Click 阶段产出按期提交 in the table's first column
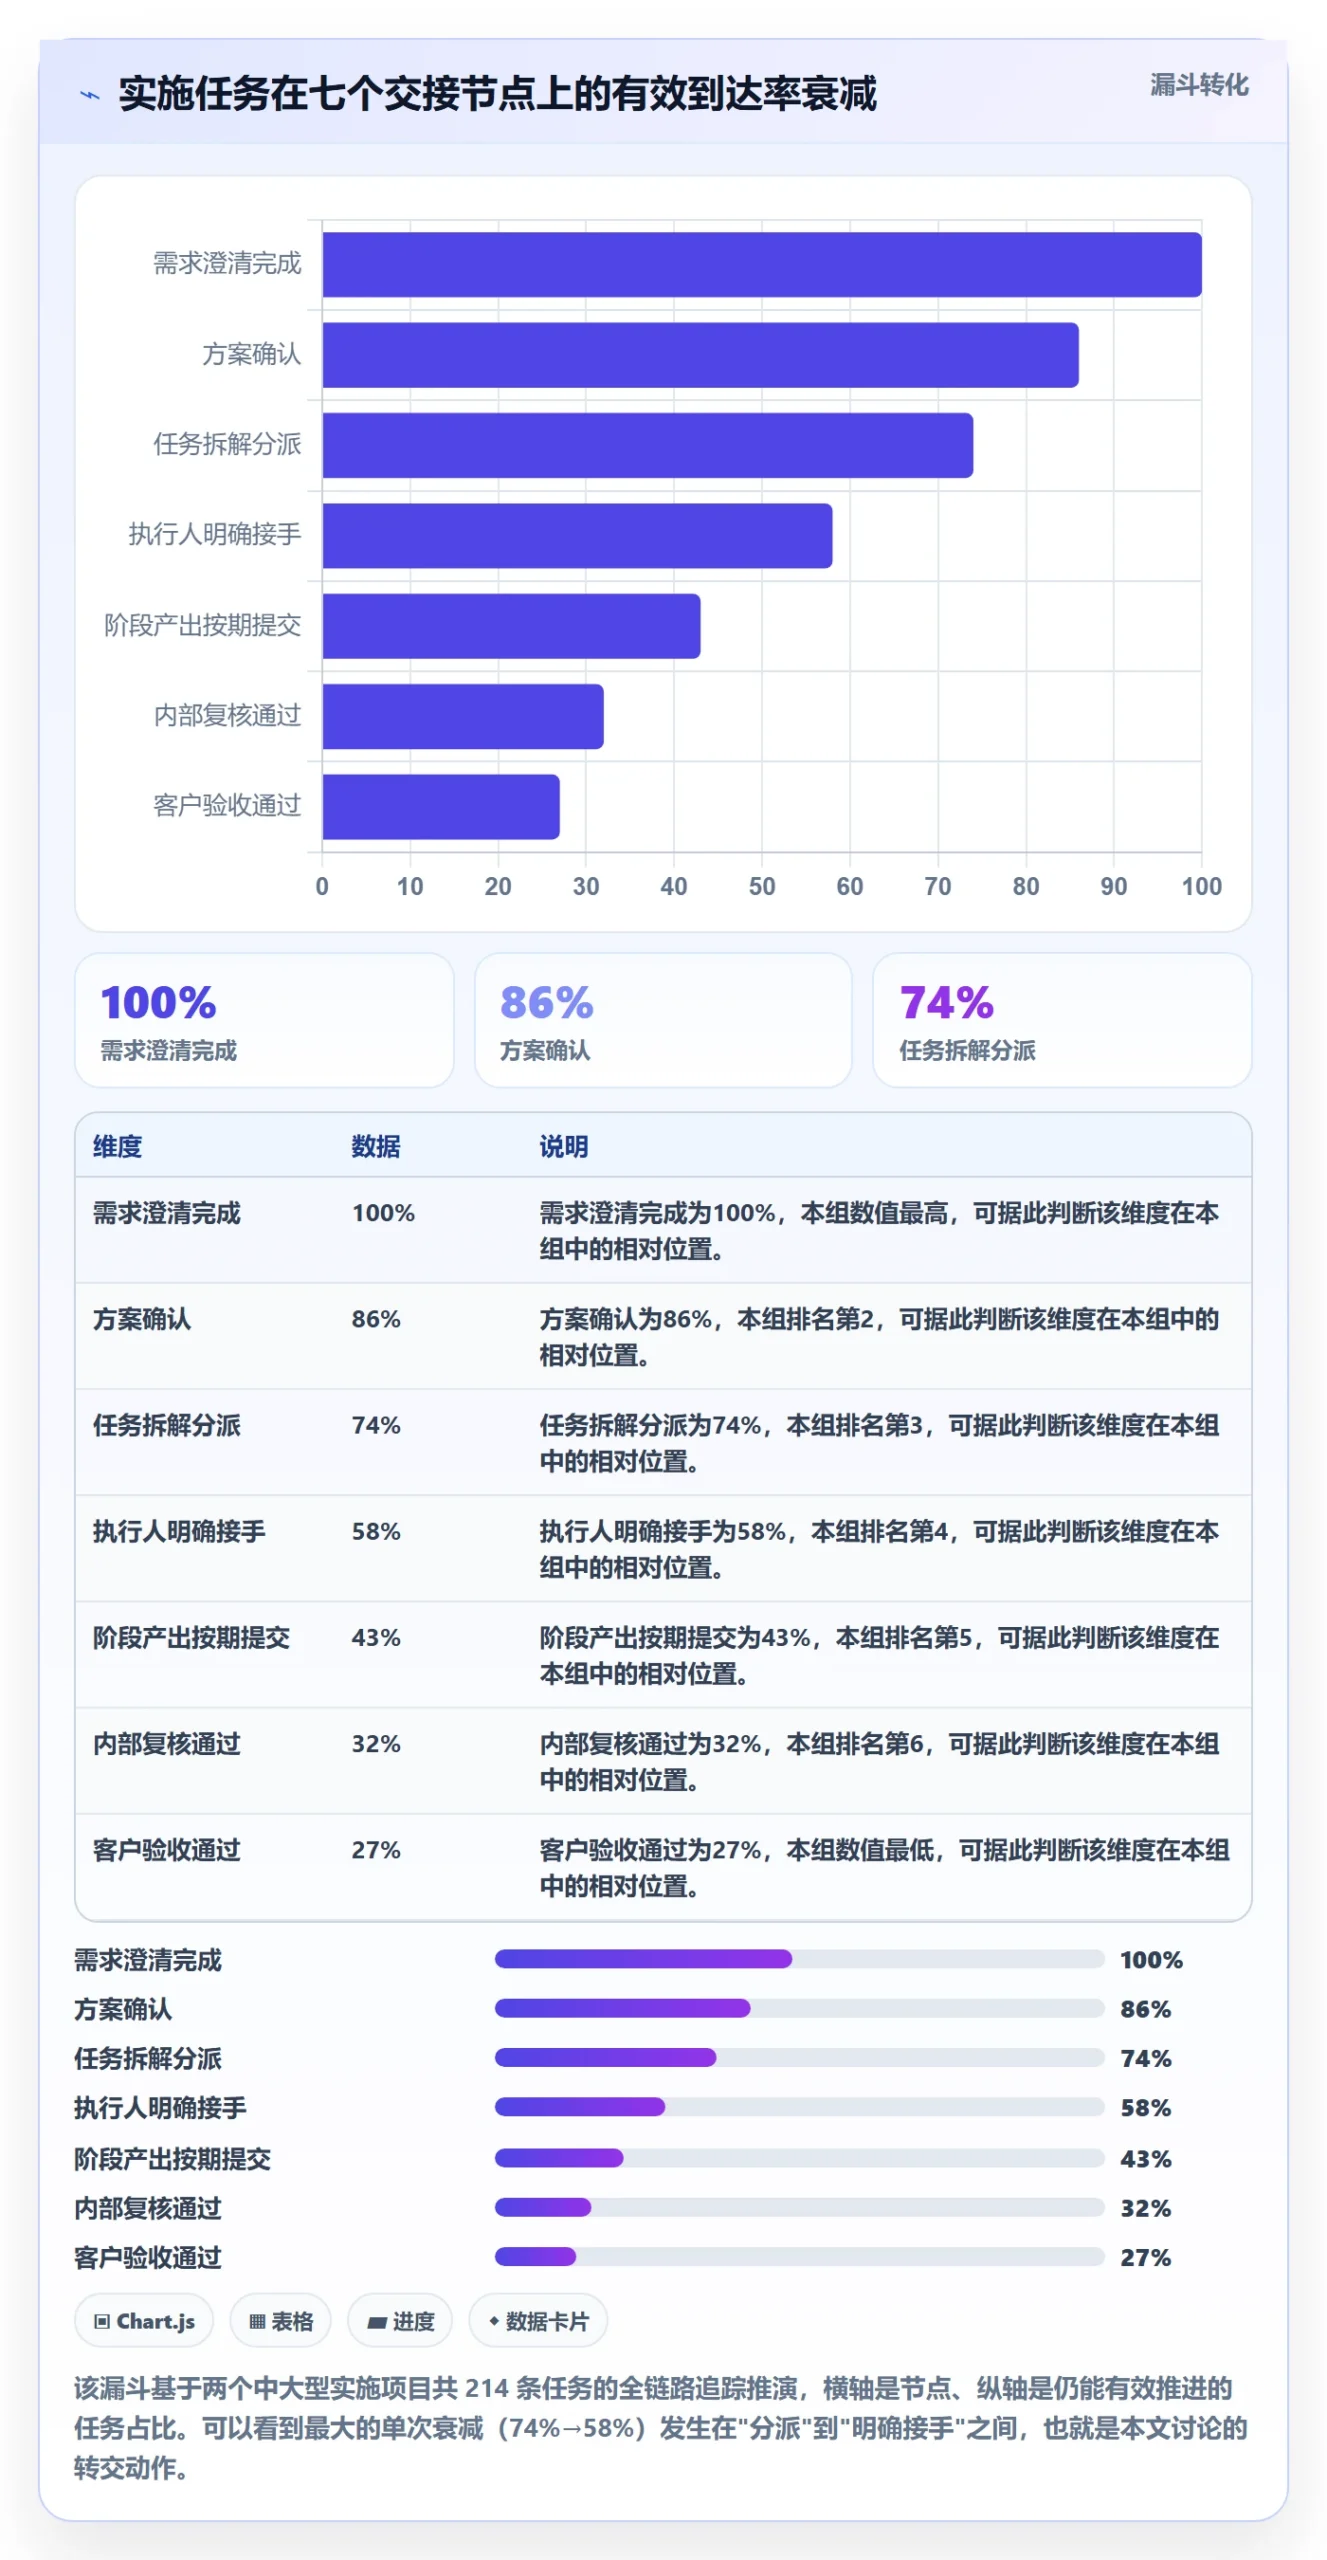The width and height of the screenshot is (1327, 2560). tap(191, 1637)
